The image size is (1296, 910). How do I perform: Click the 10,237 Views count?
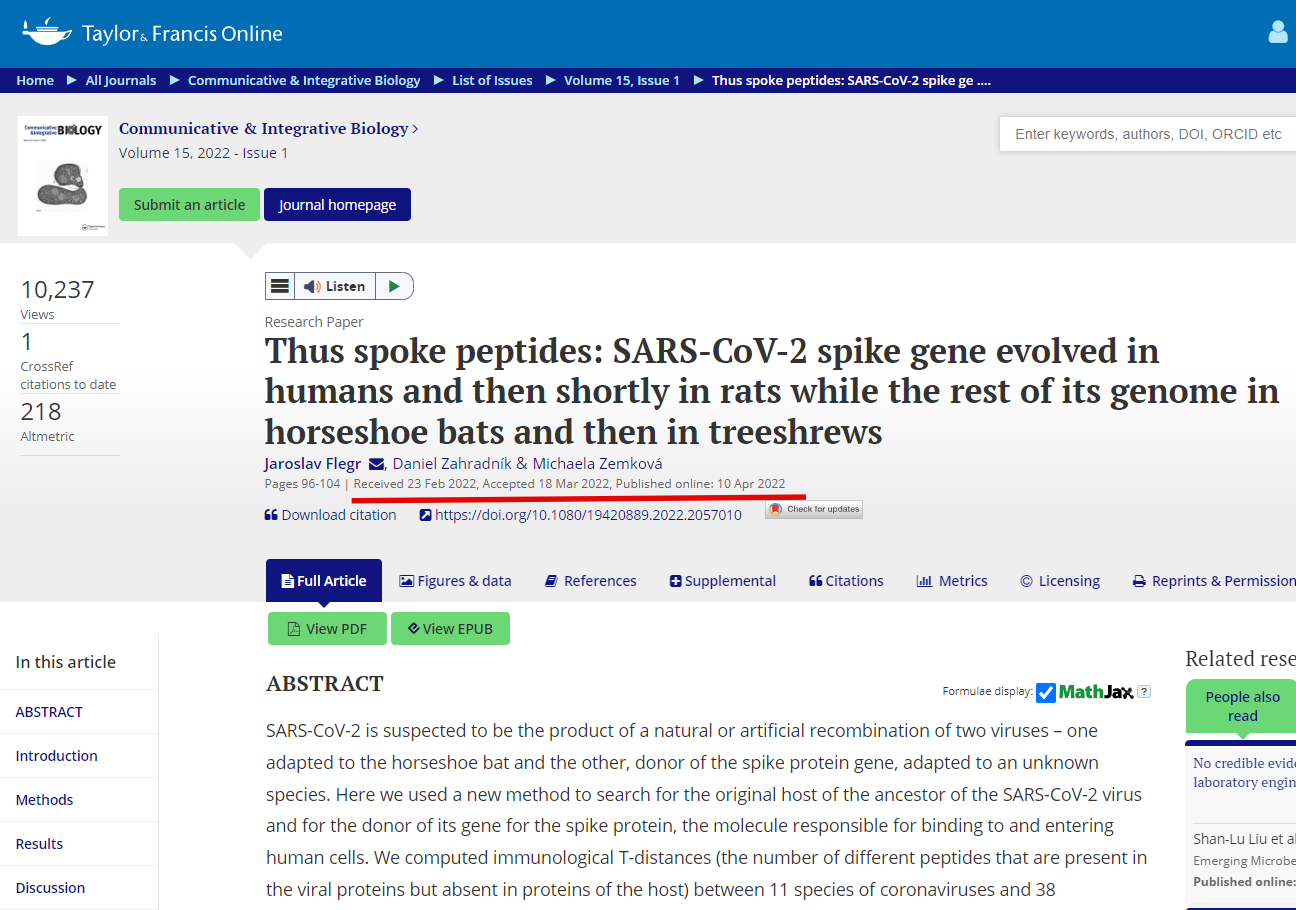click(58, 290)
